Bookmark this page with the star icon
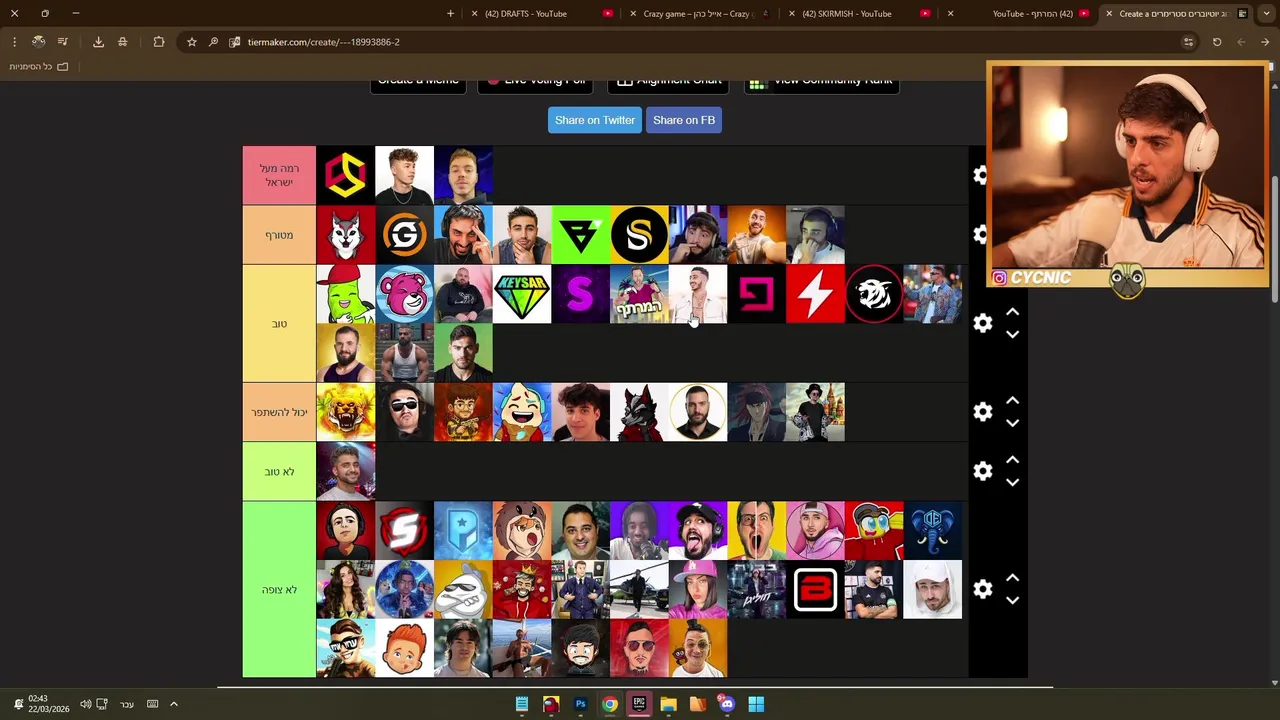 pyautogui.click(x=192, y=42)
